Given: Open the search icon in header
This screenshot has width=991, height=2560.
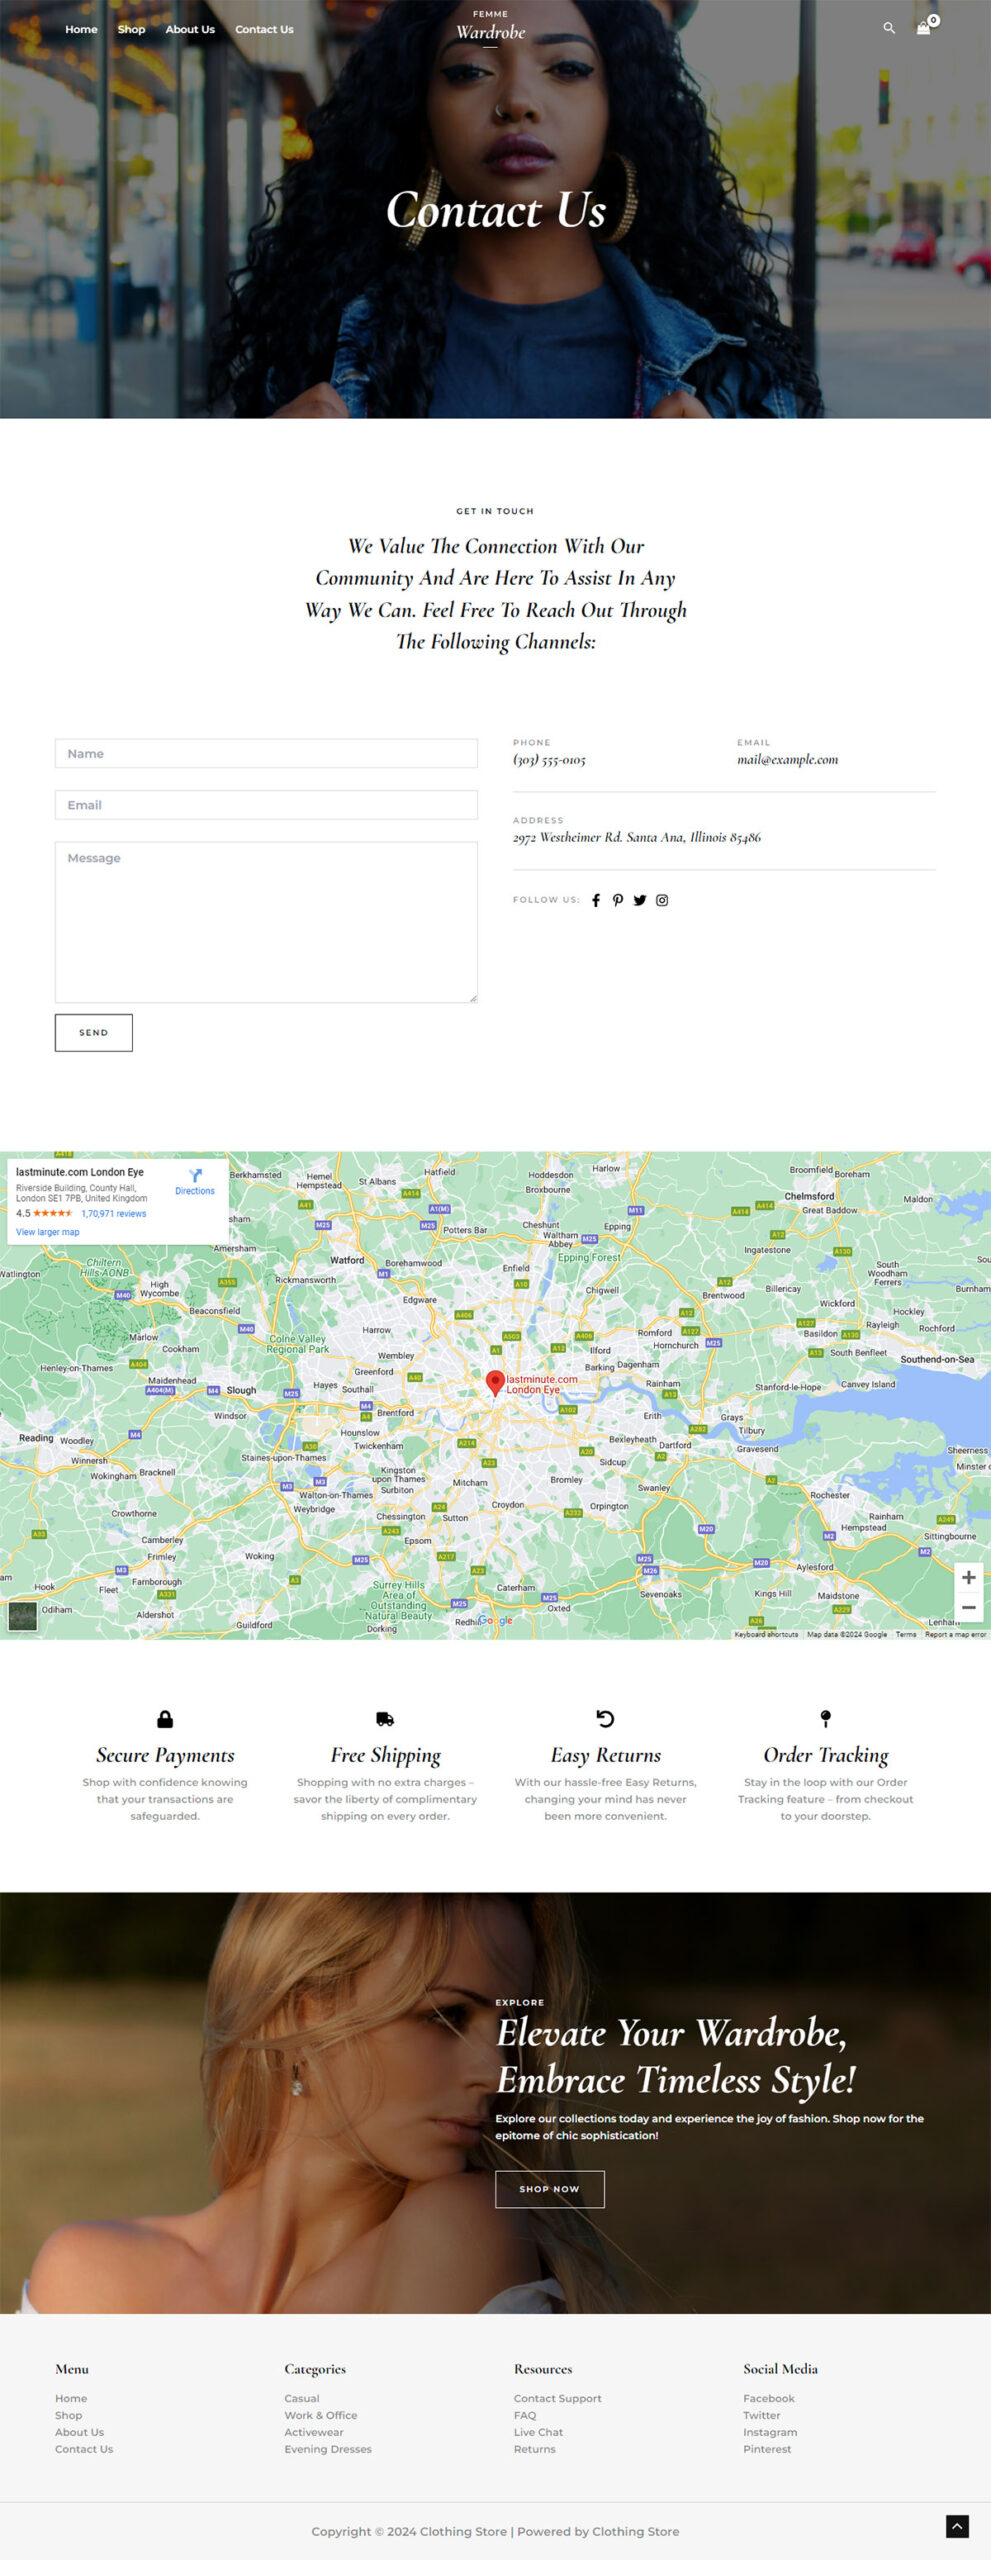Looking at the screenshot, I should (888, 28).
